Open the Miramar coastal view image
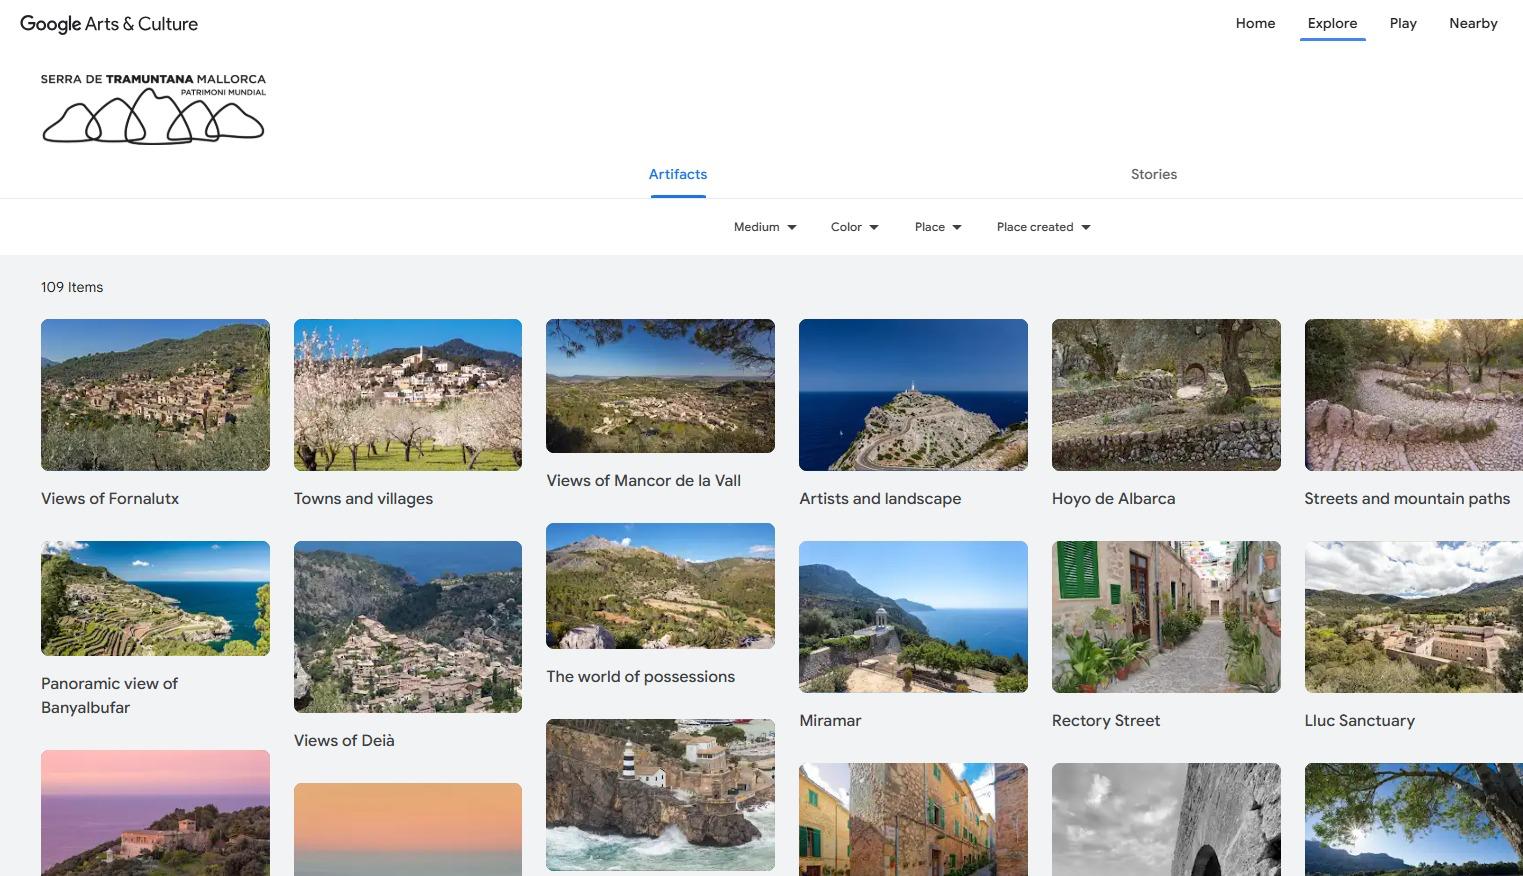The image size is (1523, 876). 913,617
